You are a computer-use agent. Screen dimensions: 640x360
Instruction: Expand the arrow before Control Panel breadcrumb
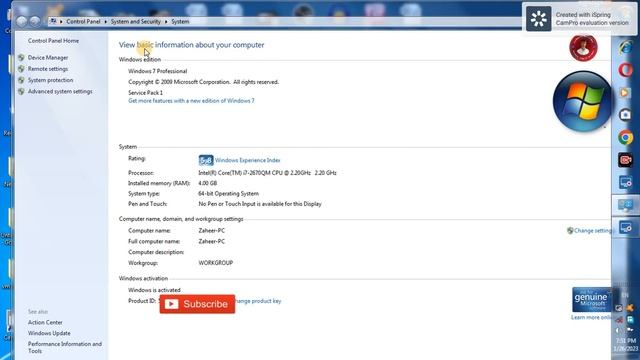[61, 22]
